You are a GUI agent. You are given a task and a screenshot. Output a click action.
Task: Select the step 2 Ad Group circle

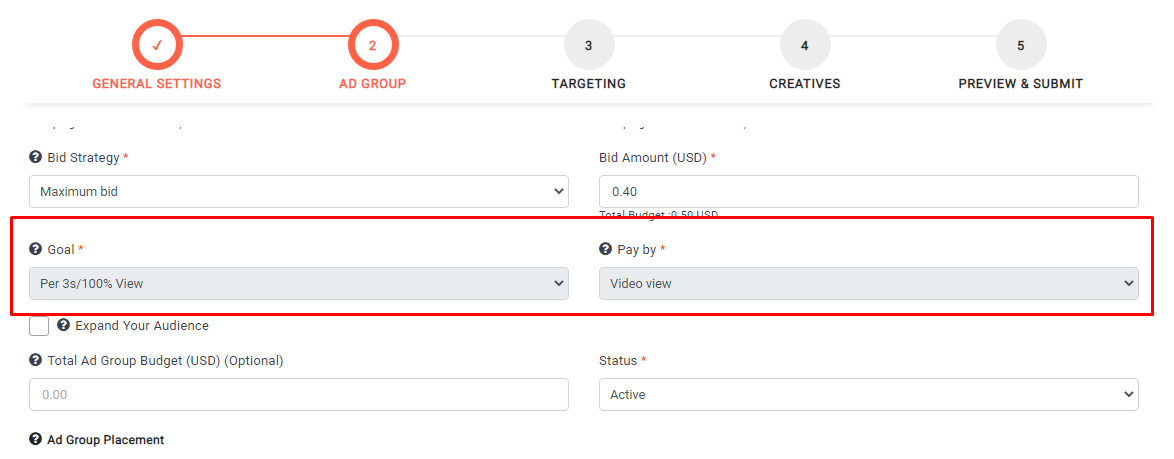[x=373, y=45]
